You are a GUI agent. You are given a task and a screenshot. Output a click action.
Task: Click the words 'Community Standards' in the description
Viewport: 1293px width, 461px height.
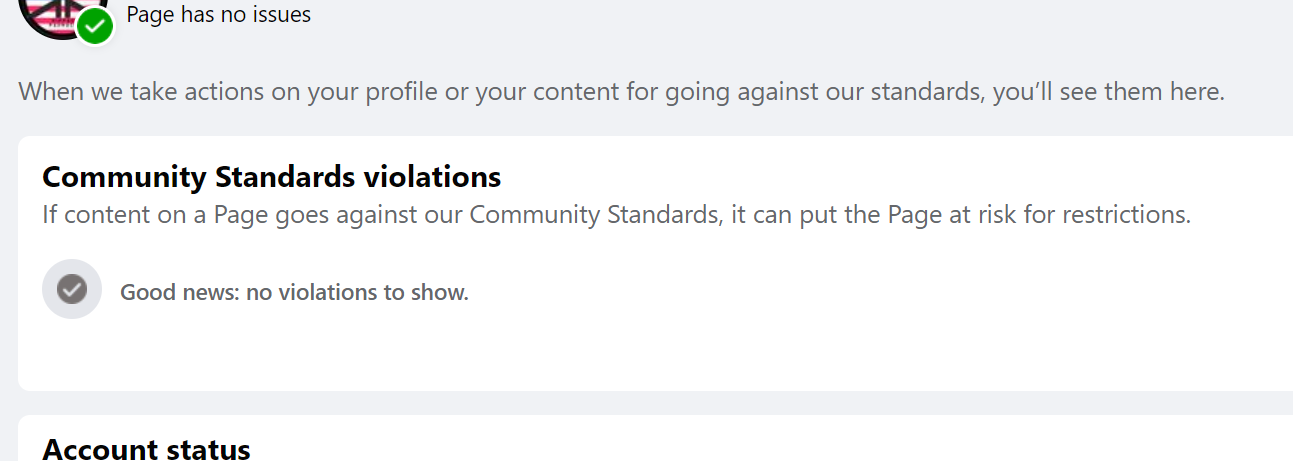coord(593,215)
